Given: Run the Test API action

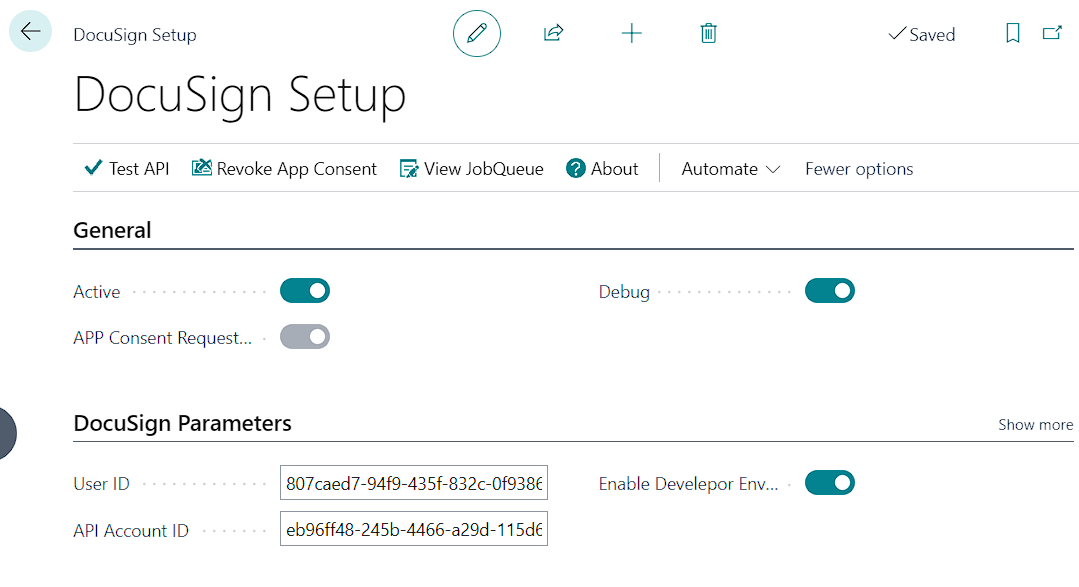Looking at the screenshot, I should pyautogui.click(x=127, y=169).
